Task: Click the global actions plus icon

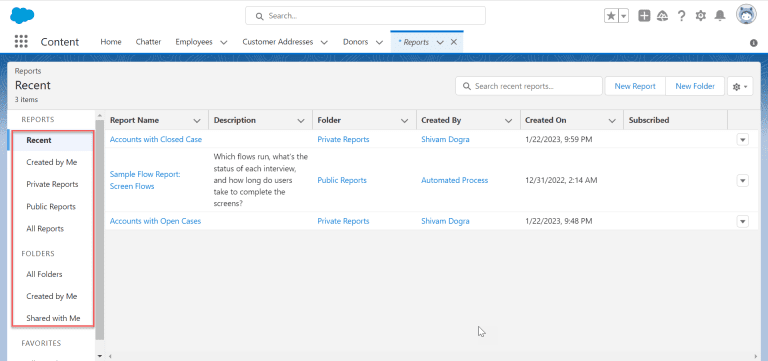Action: (x=644, y=16)
